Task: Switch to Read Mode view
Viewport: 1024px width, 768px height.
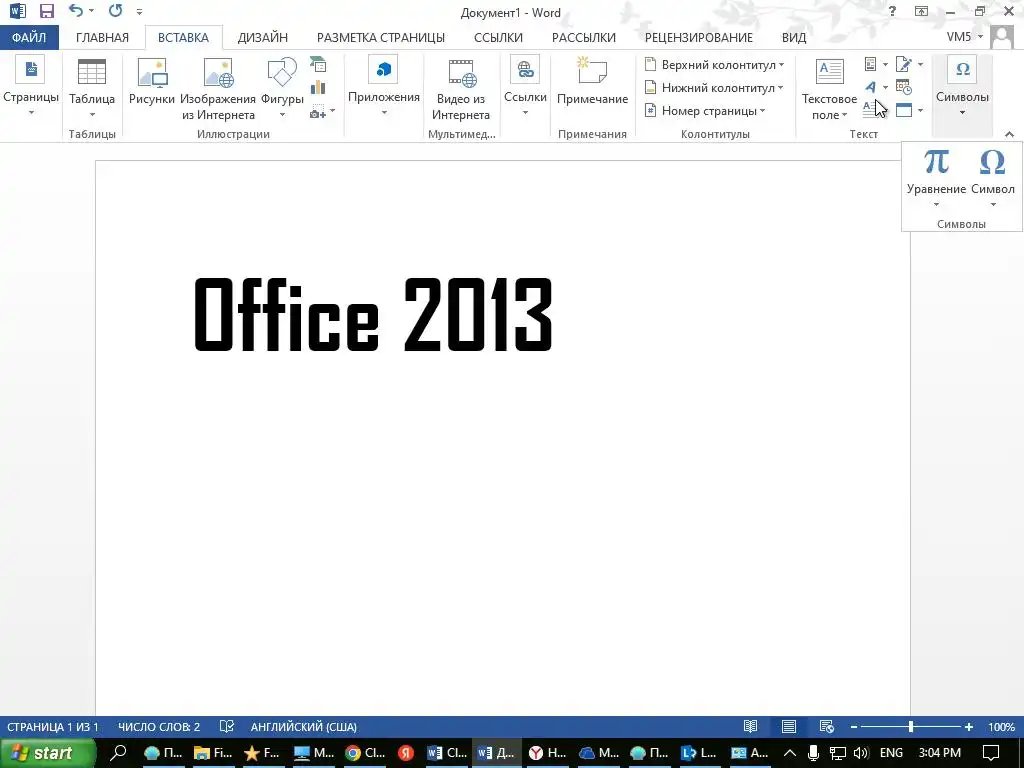Action: click(x=751, y=727)
